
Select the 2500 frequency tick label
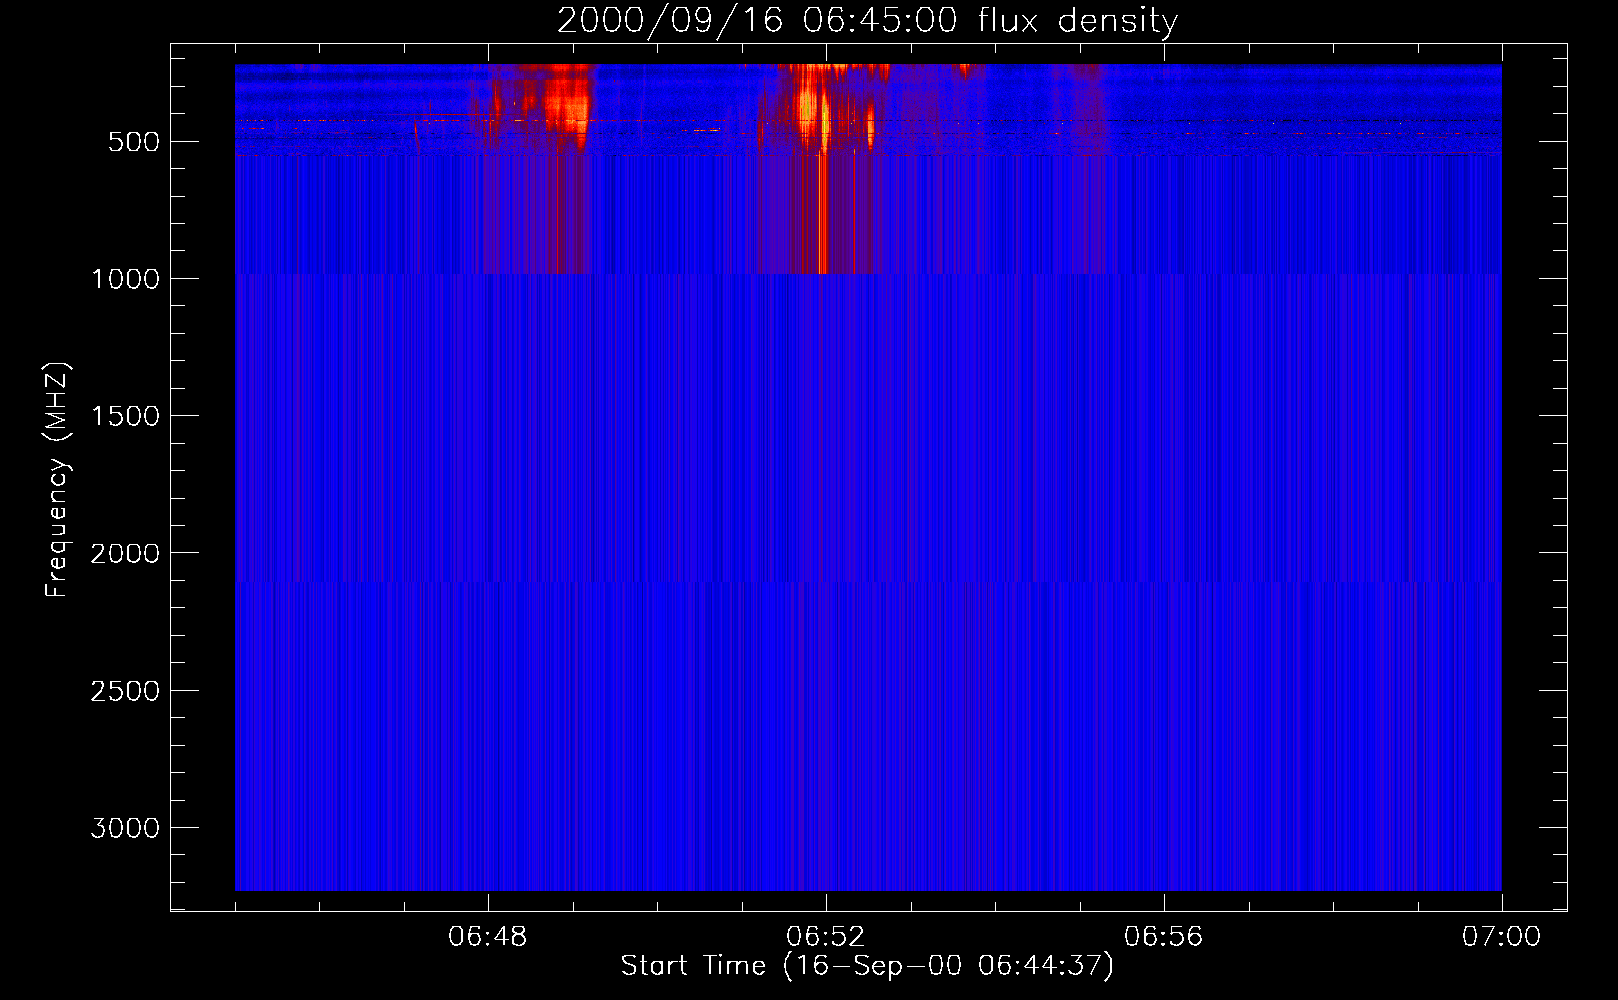(125, 691)
